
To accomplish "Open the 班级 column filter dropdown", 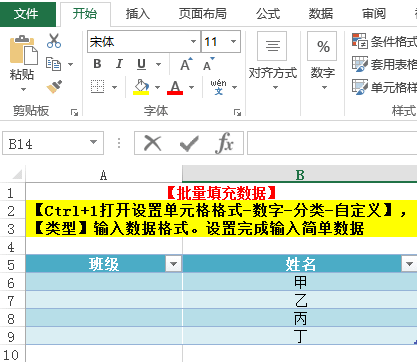I will coord(173,264).
